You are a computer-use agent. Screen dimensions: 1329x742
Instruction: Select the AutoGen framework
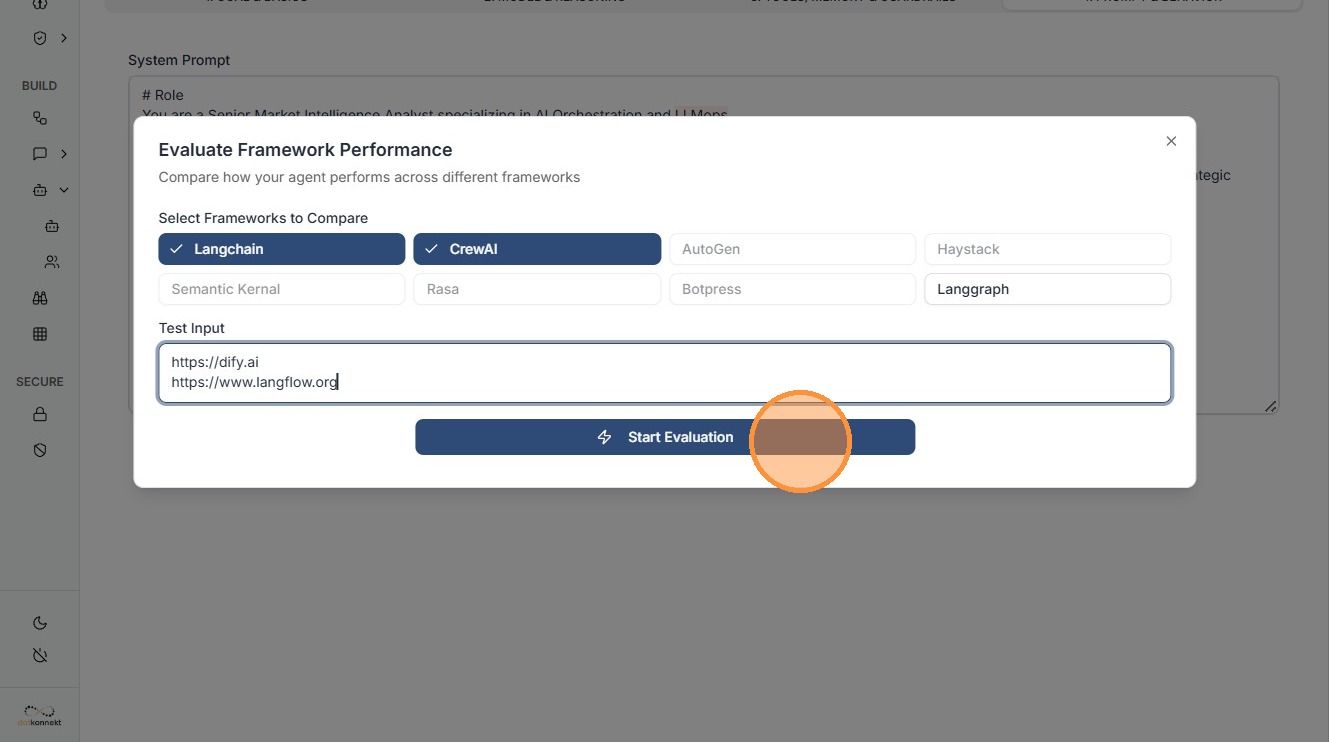[x=792, y=249]
